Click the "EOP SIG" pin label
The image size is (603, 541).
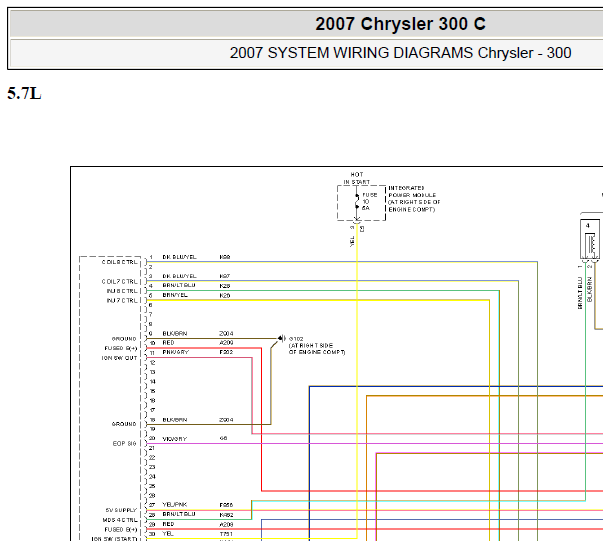125,443
